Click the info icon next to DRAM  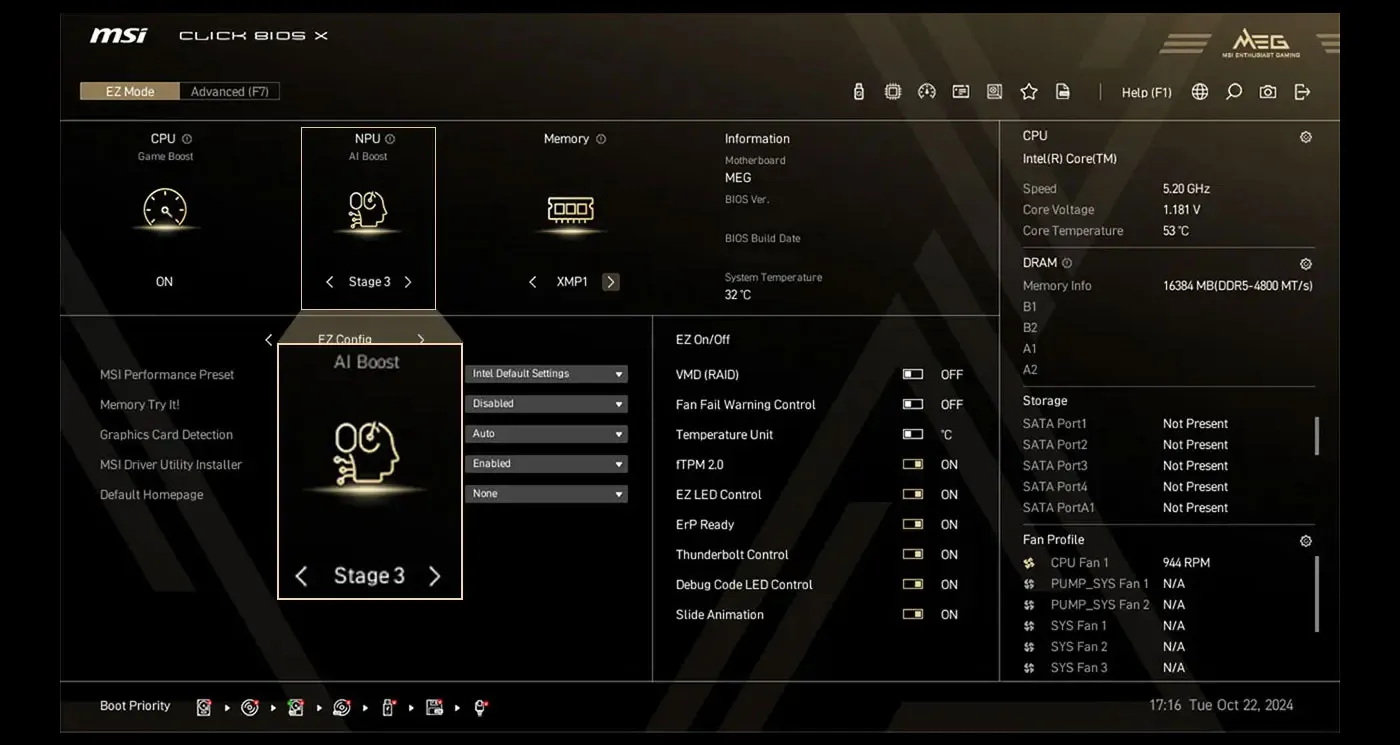coord(1067,263)
